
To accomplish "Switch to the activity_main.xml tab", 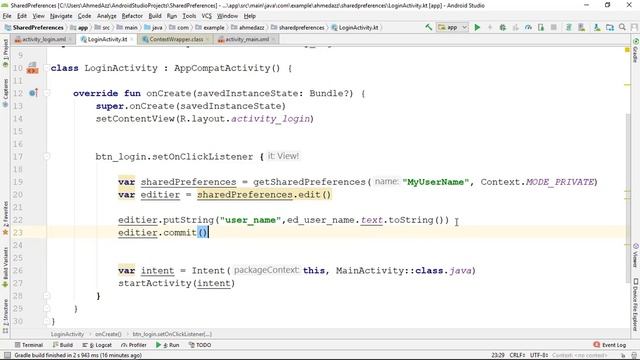I will pyautogui.click(x=247, y=39).
